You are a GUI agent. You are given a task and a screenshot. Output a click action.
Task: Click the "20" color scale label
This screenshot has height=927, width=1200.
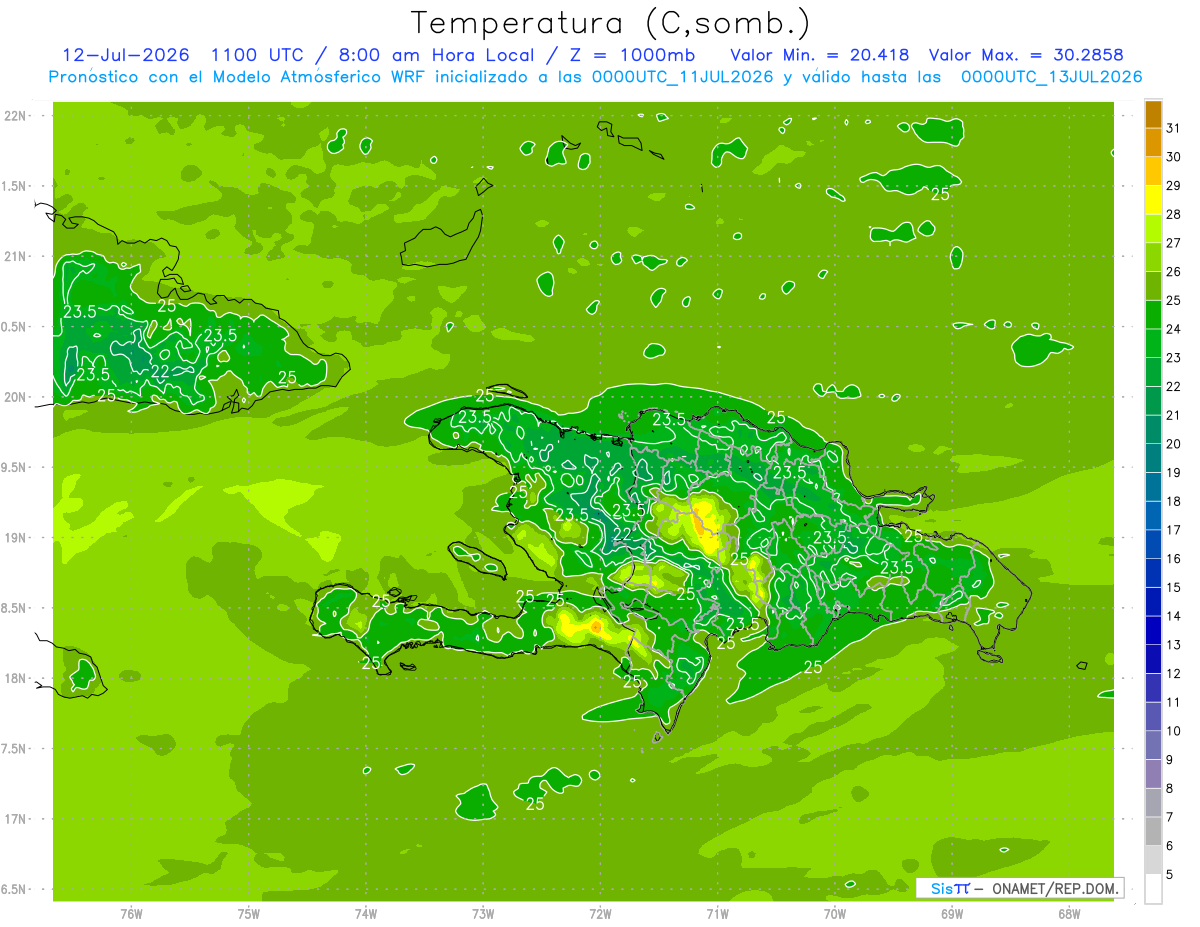coord(1174,444)
